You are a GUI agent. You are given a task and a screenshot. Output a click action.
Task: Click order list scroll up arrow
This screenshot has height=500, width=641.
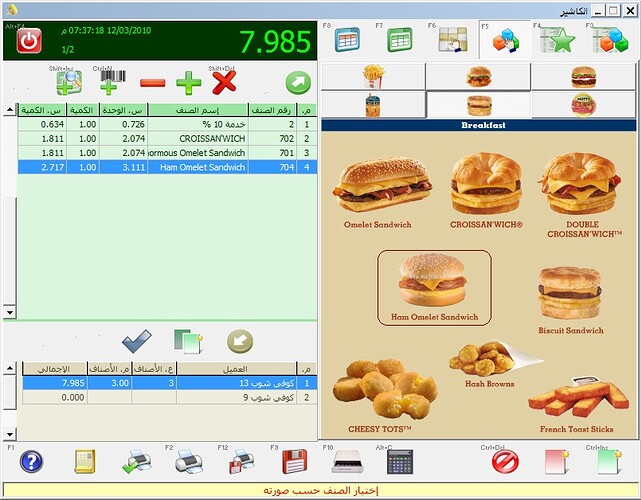[x=10, y=110]
